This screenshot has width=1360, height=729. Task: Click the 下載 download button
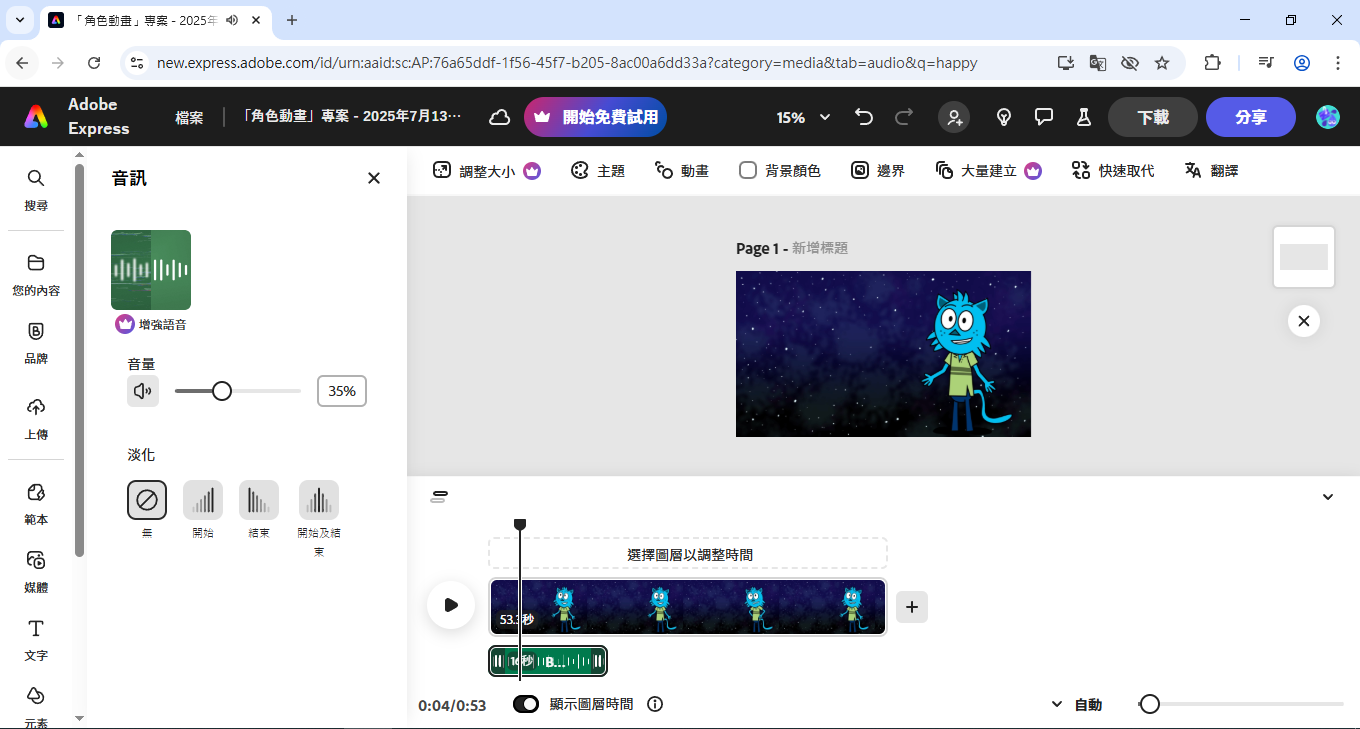click(x=1152, y=118)
